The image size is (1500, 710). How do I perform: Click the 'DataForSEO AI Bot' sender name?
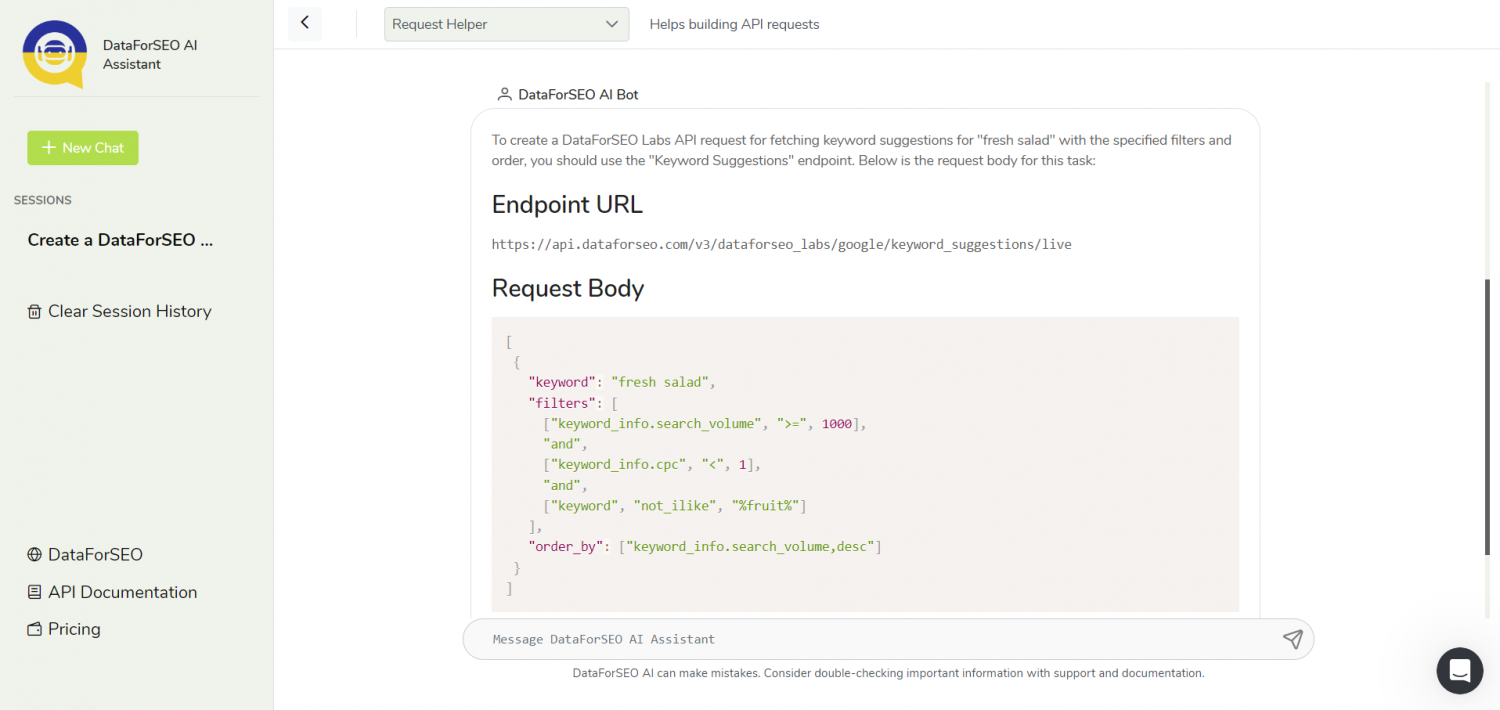[x=578, y=95]
